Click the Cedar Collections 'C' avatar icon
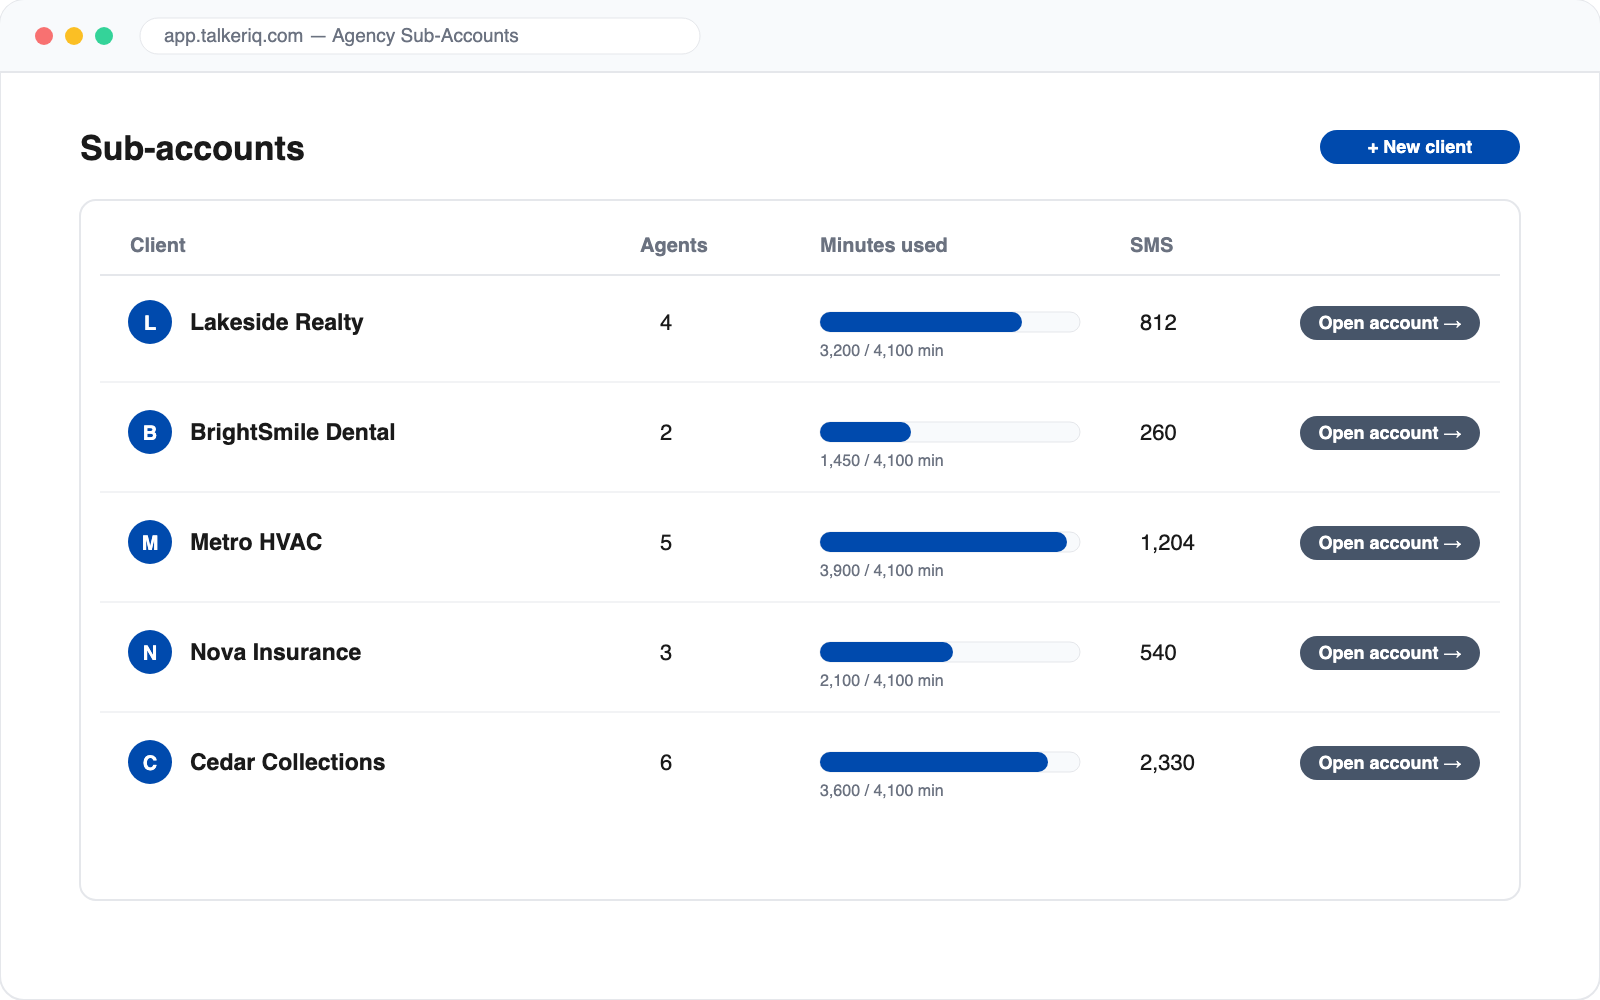This screenshot has width=1600, height=1000. click(150, 762)
